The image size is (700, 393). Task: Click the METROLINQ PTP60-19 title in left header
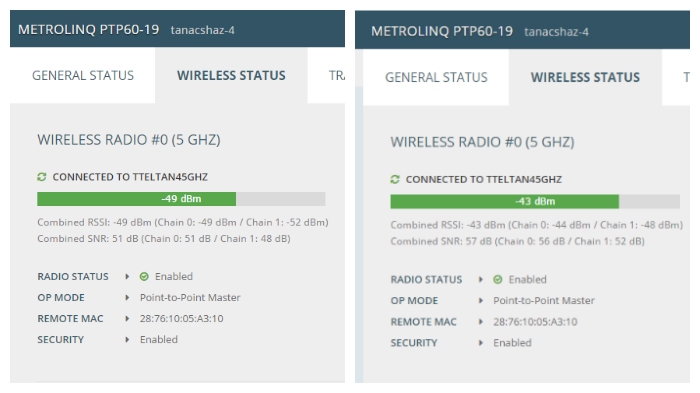pyautogui.click(x=88, y=29)
